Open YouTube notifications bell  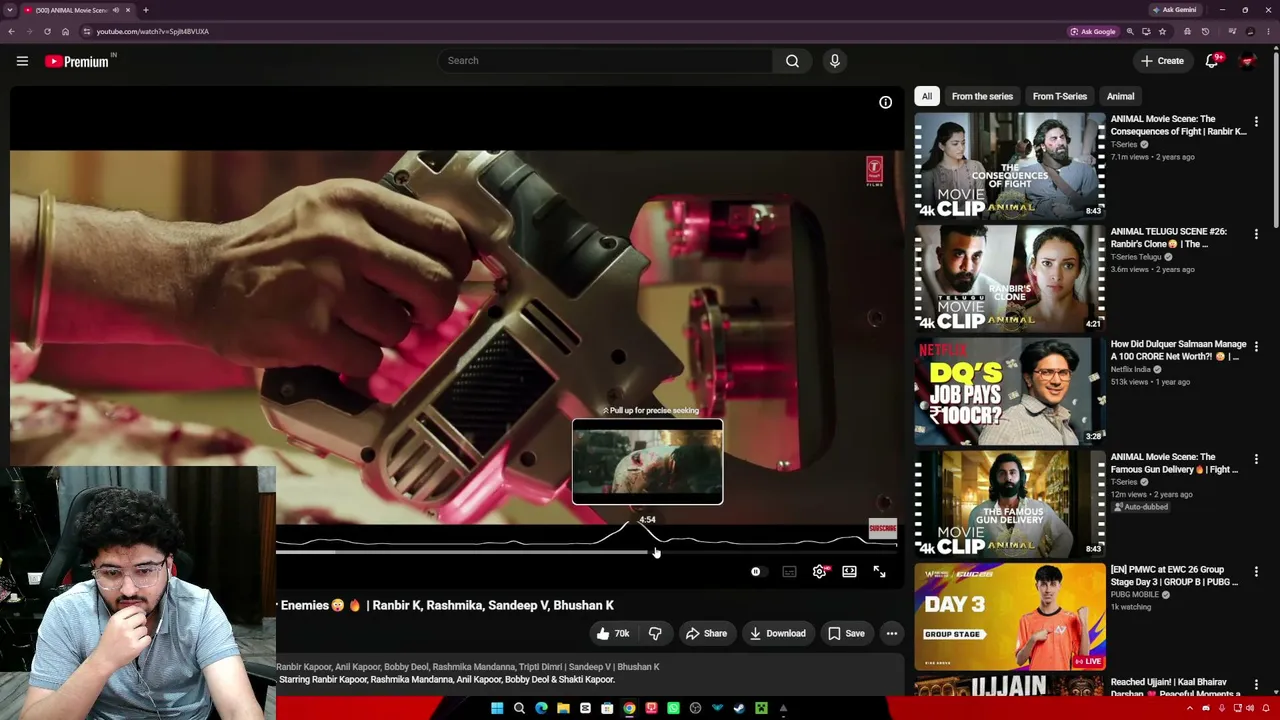[x=1212, y=61]
